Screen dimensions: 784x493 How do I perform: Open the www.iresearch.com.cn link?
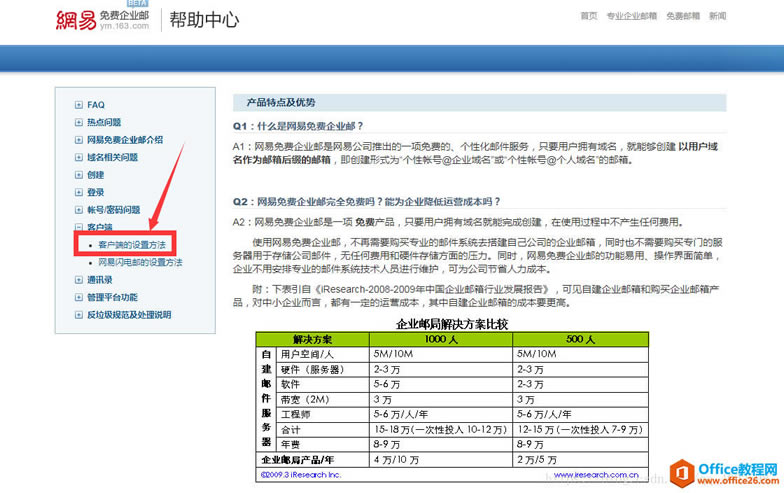coord(596,474)
